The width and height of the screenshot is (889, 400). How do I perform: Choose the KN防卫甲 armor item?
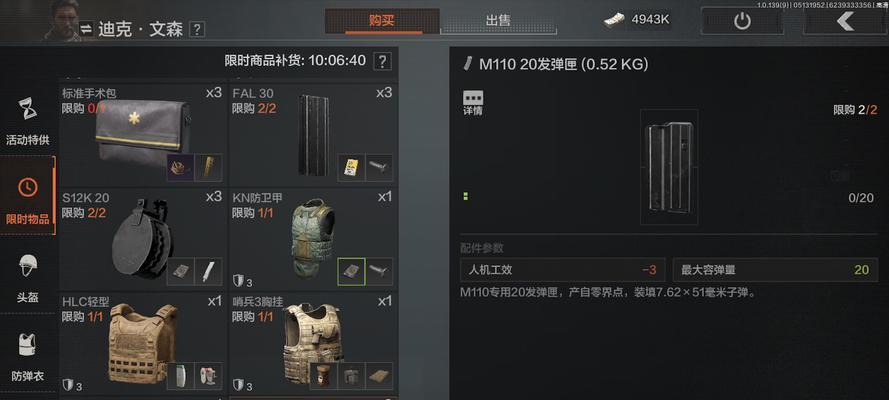pos(313,240)
